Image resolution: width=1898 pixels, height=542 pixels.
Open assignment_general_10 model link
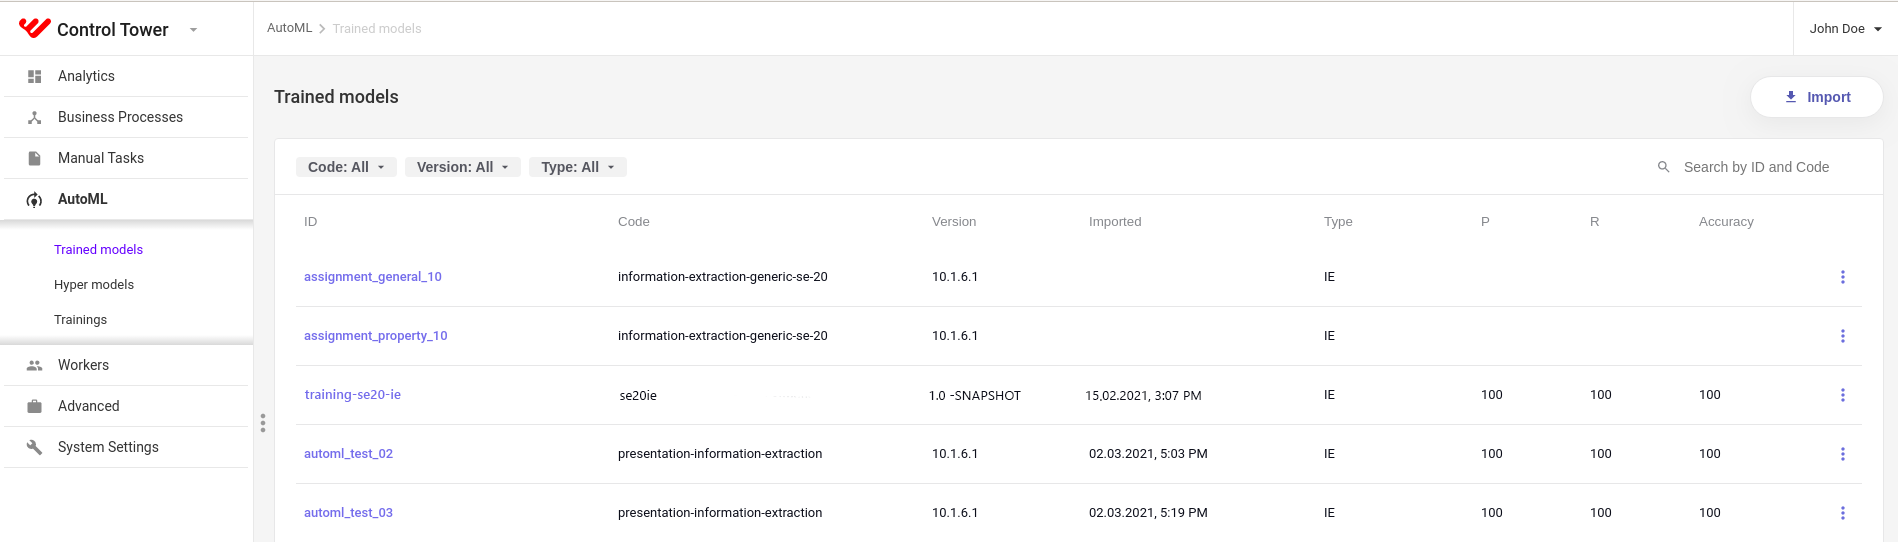(x=373, y=276)
